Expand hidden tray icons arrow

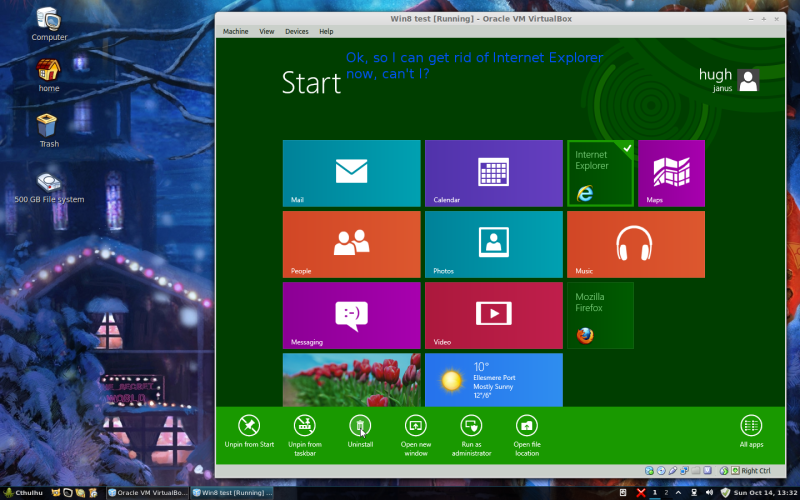tap(679, 492)
